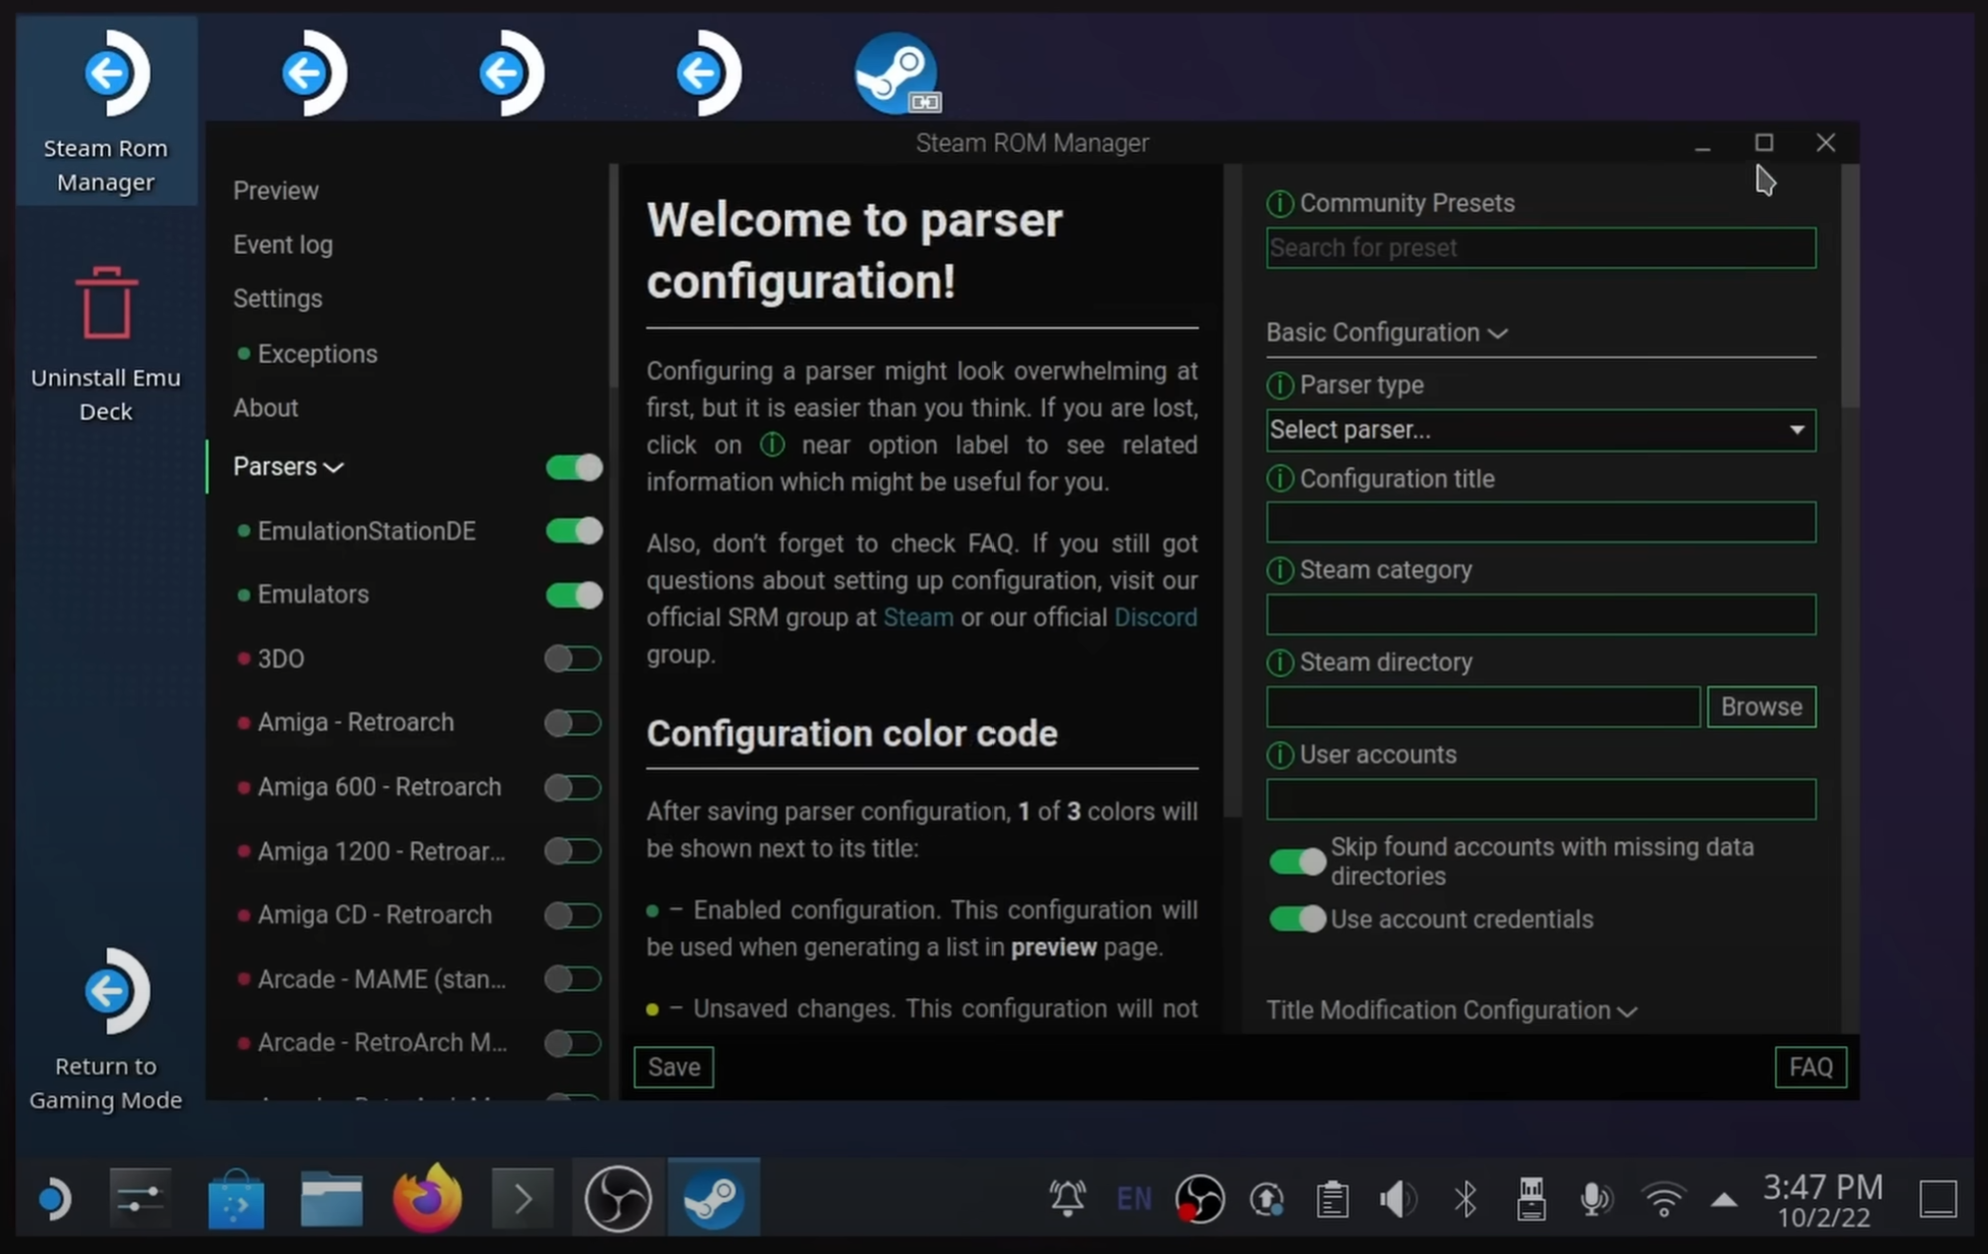Launch Firefox from the taskbar
1988x1254 pixels.
[428, 1198]
